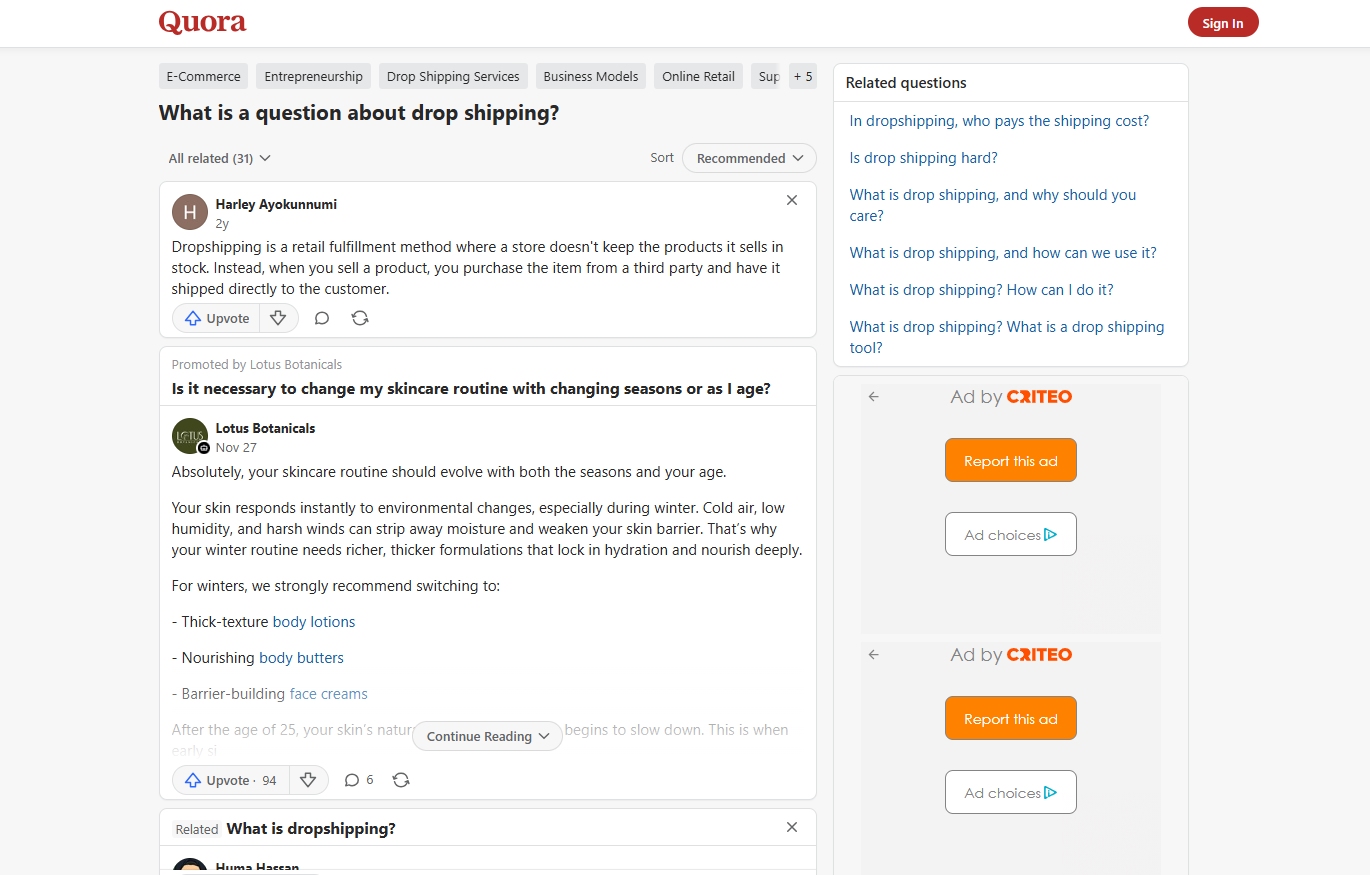
Task: Open the Recommended sort dropdown
Action: (x=748, y=157)
